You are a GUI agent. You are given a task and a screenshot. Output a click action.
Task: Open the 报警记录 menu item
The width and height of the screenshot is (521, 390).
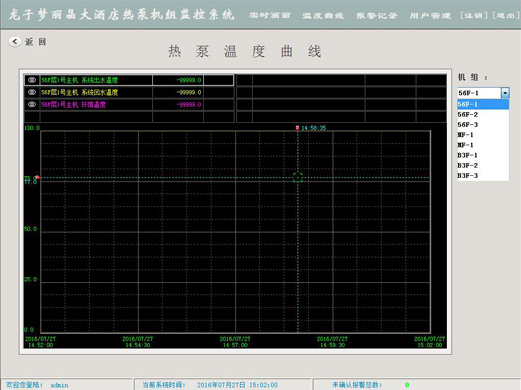[x=376, y=16]
